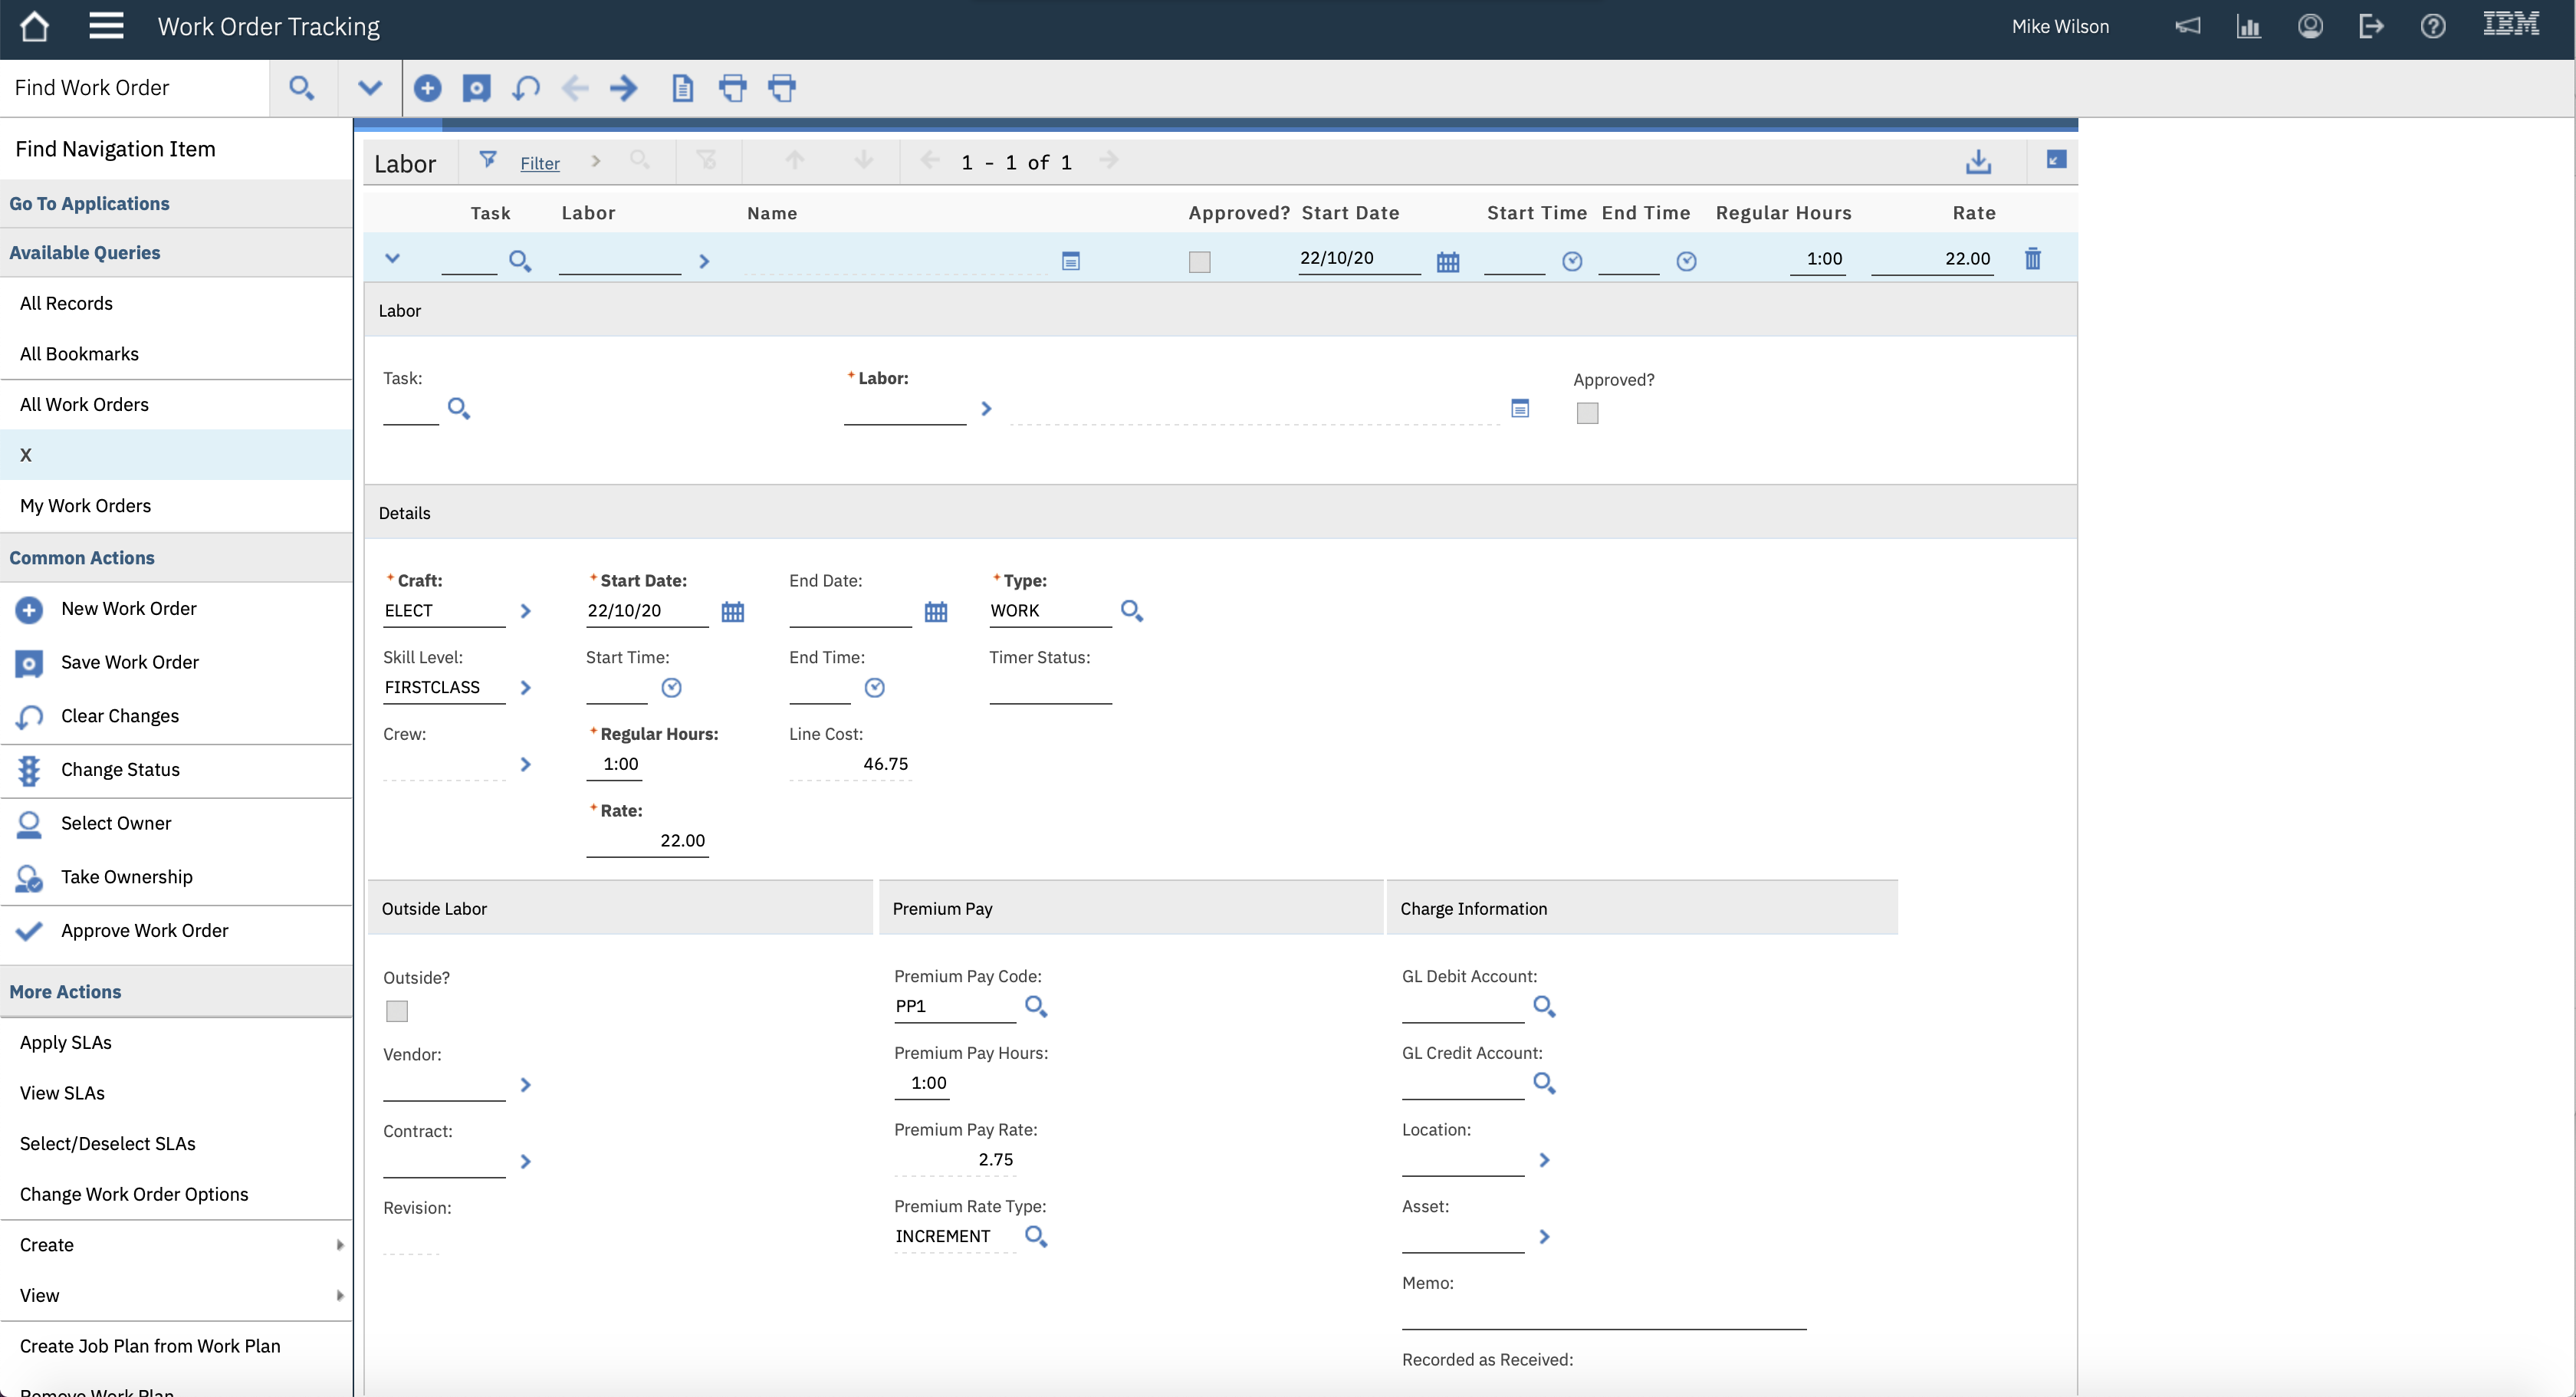Enable the Outside? checkbox

pyautogui.click(x=397, y=1011)
